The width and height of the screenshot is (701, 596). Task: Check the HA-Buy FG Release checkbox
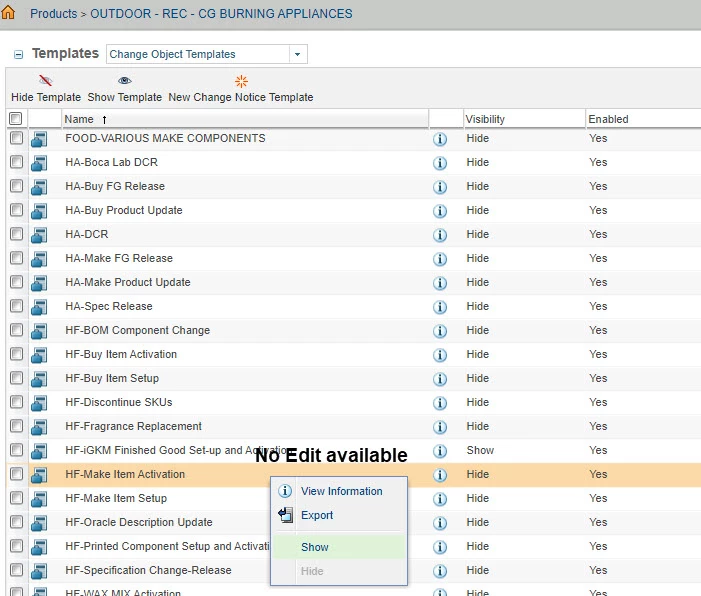tap(17, 186)
